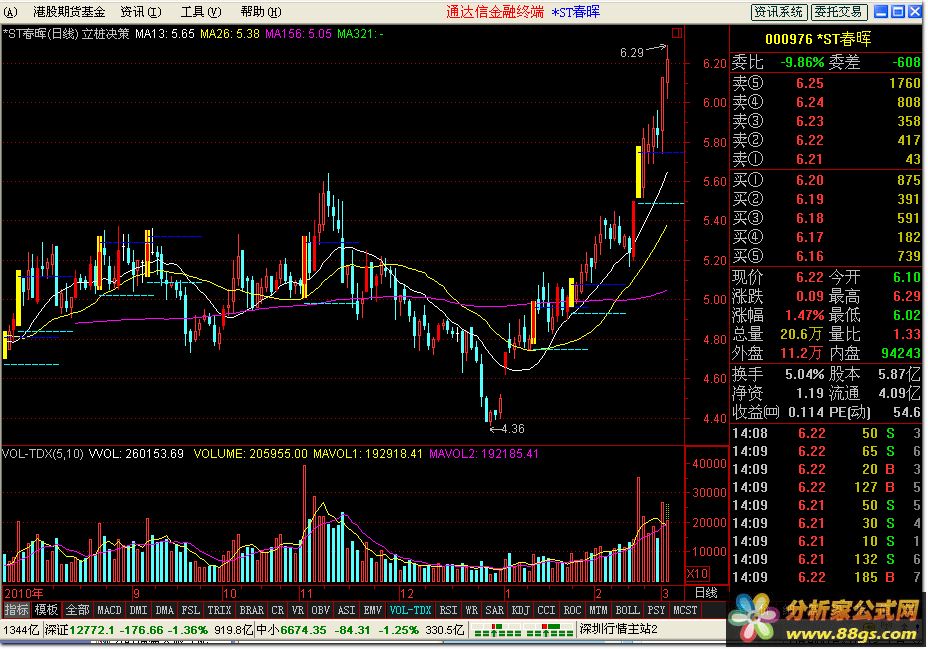This screenshot has width=928, height=649.
Task: Switch indicator to CCI
Action: 546,610
